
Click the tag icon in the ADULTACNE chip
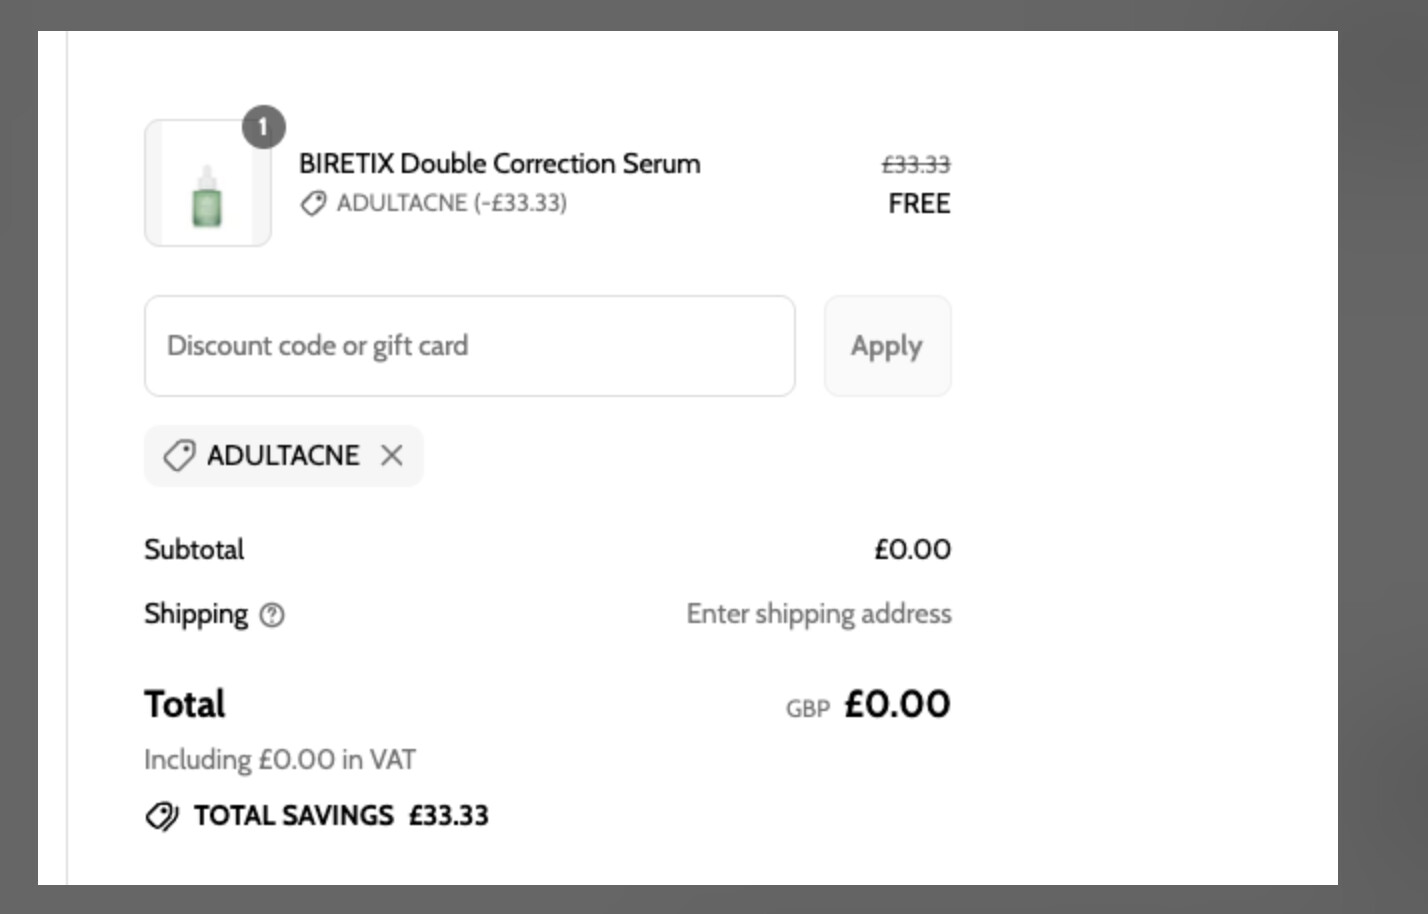pyautogui.click(x=179, y=456)
